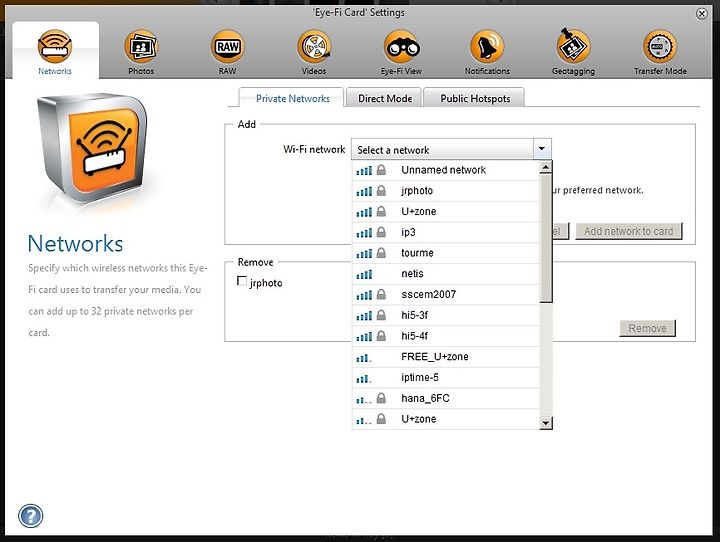Click lock icon beside hana_6FC
Screen dimensions: 720x542
pyautogui.click(x=381, y=398)
